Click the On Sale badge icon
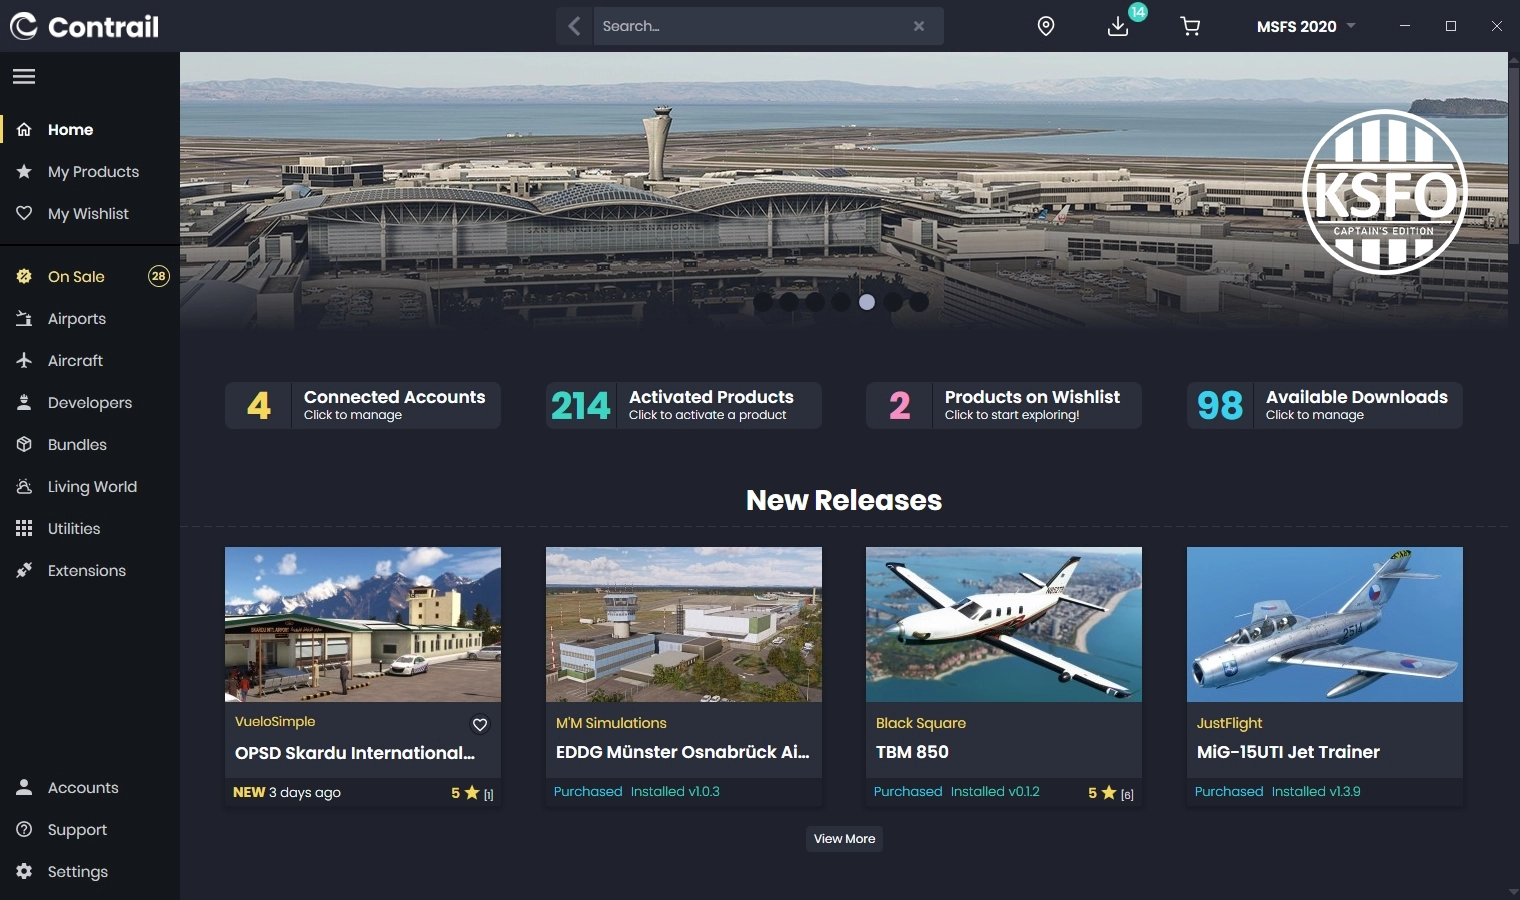 coord(24,277)
